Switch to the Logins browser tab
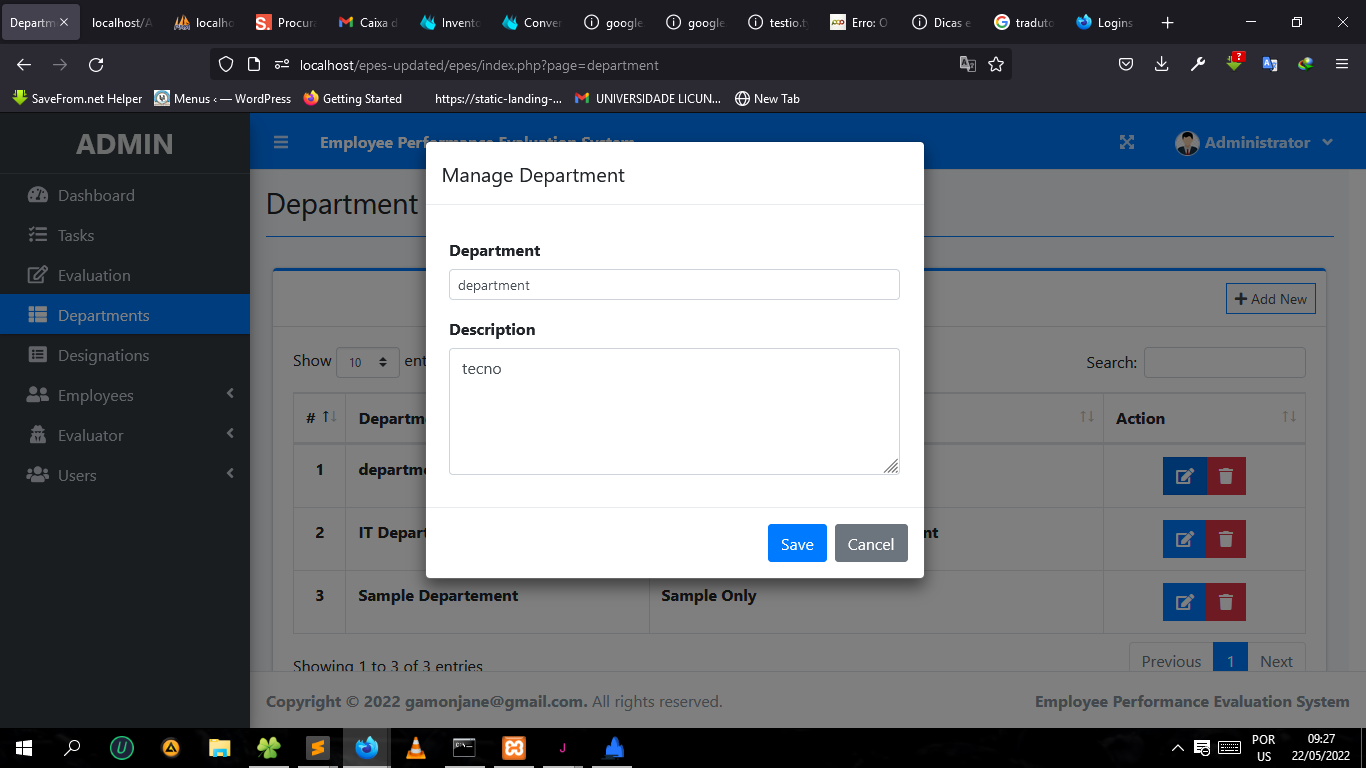 (1107, 23)
